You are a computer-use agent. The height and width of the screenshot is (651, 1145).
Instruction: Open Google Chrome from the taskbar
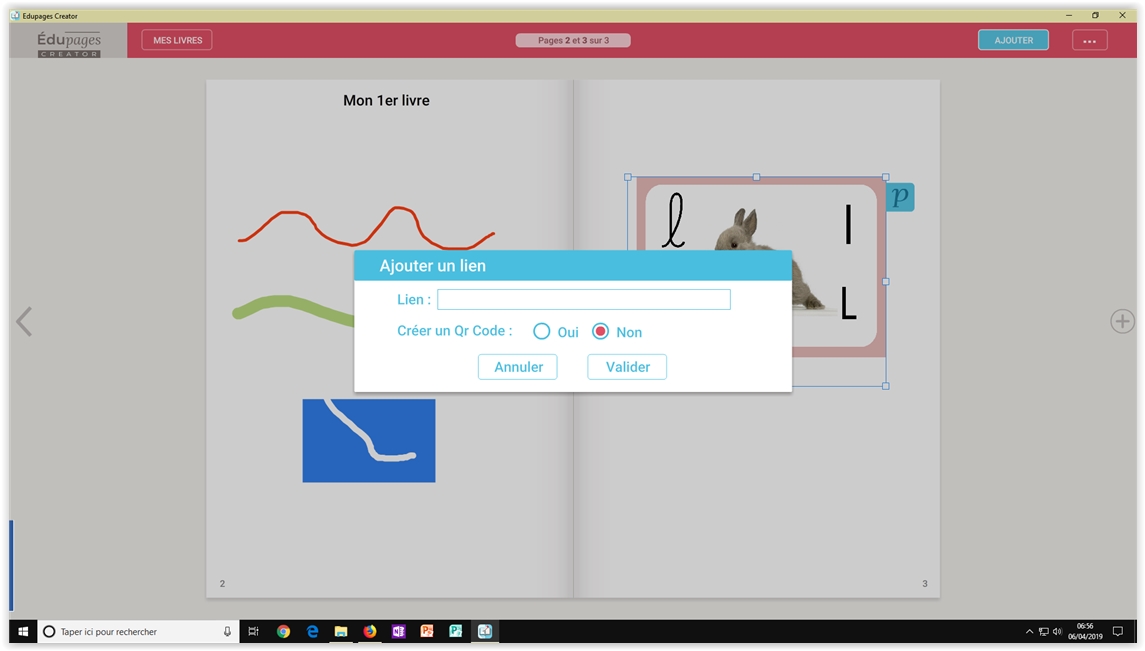coord(284,632)
